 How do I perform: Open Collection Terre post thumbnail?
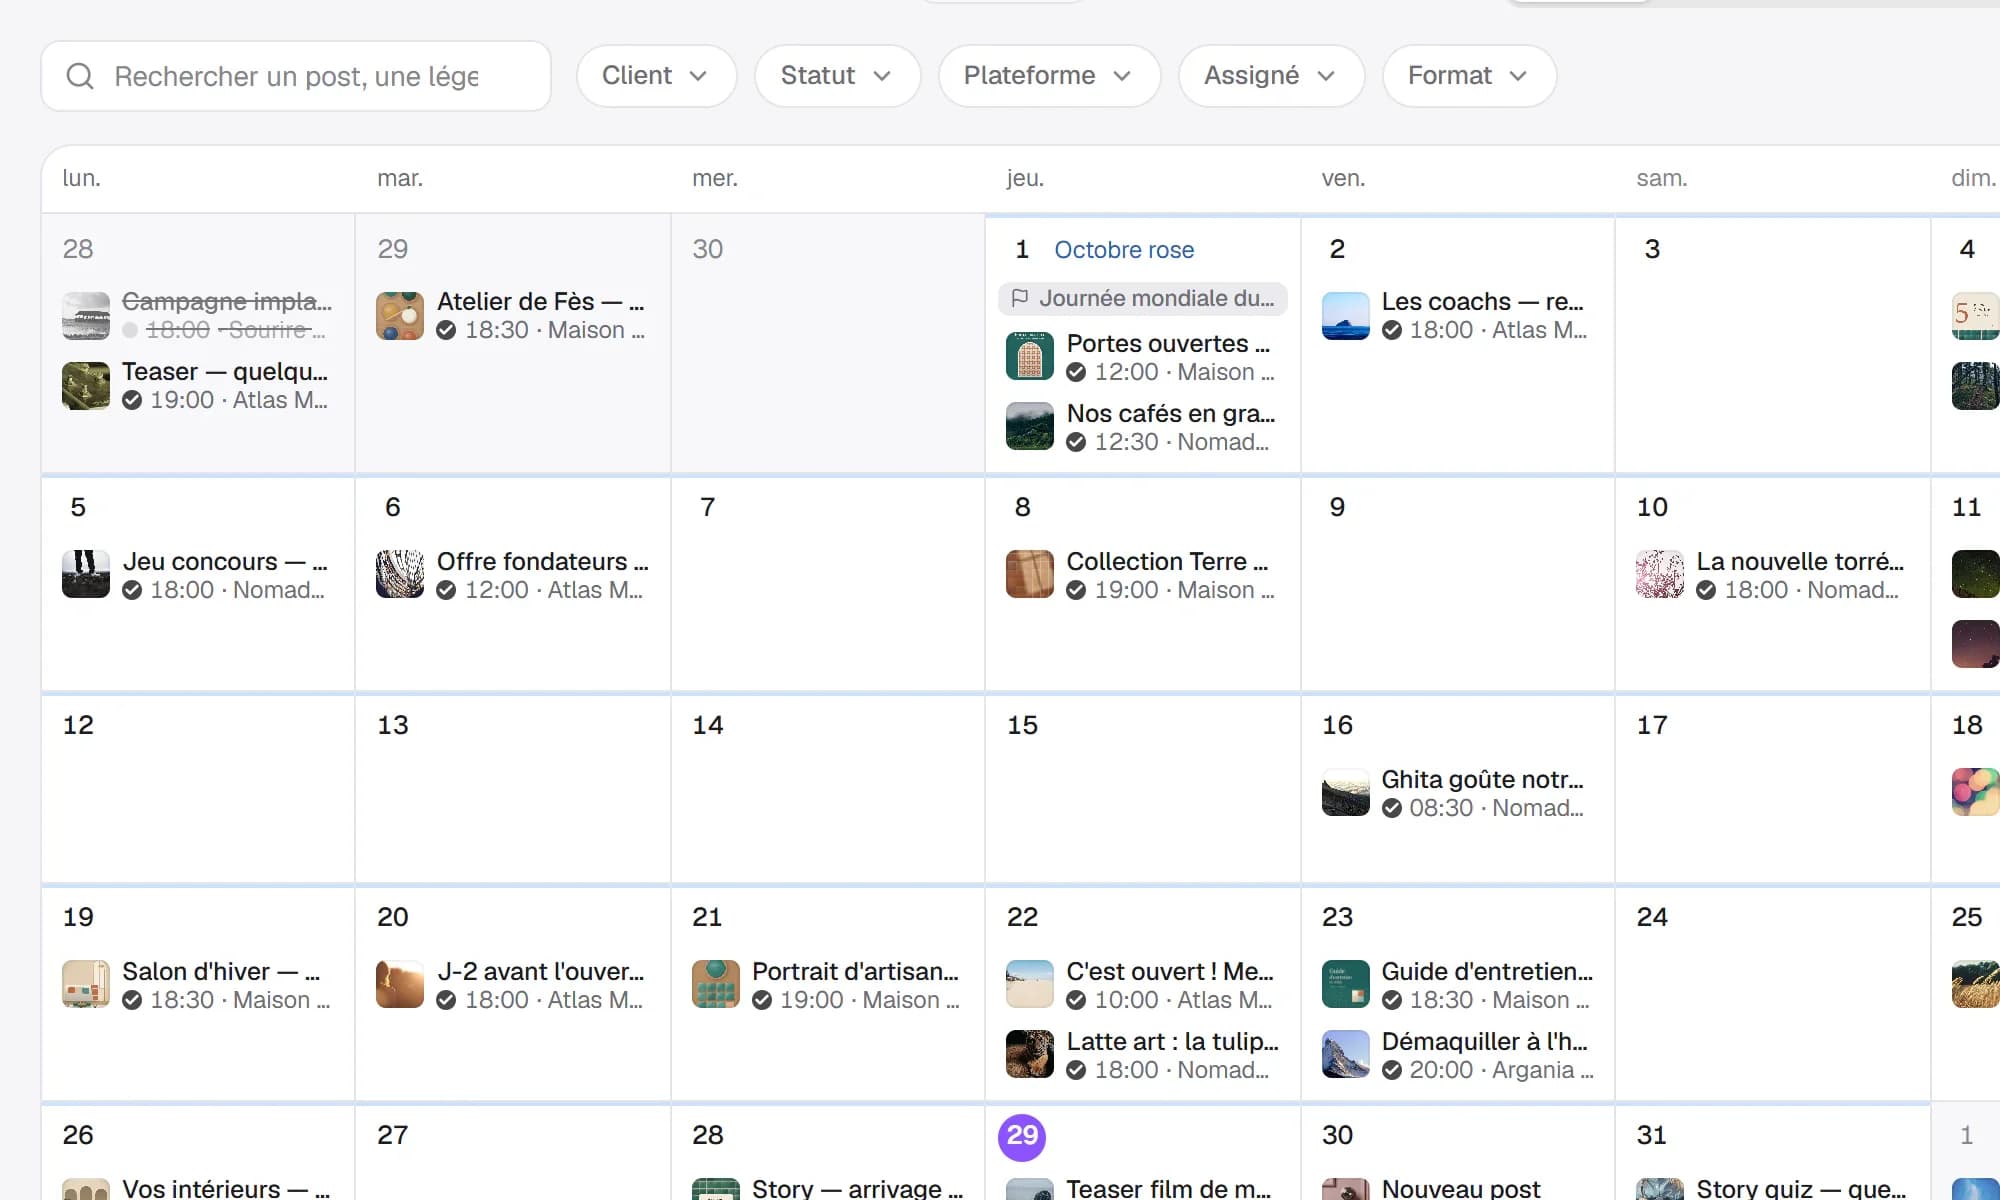1030,574
